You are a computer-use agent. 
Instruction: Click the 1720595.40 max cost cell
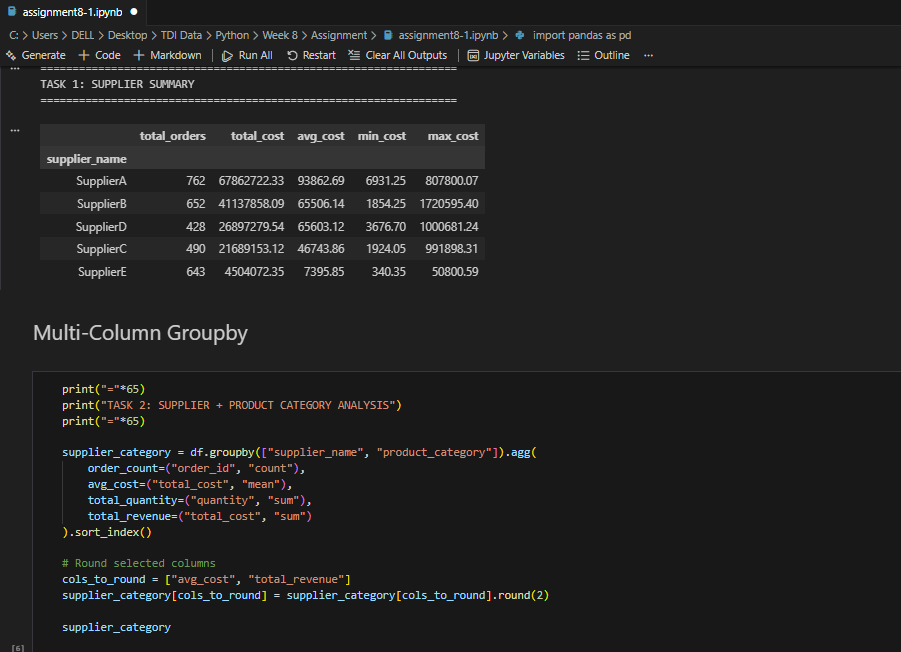(449, 204)
